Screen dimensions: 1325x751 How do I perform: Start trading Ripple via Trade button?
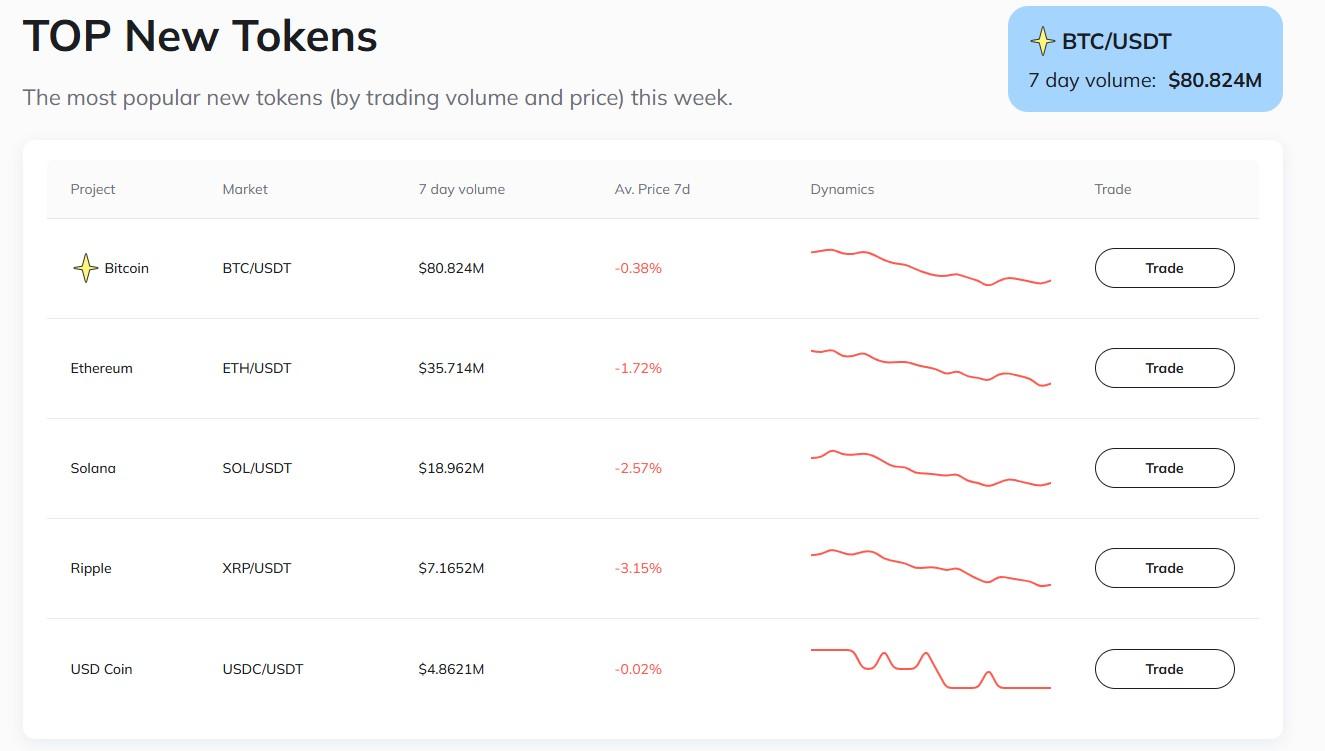[1164, 568]
